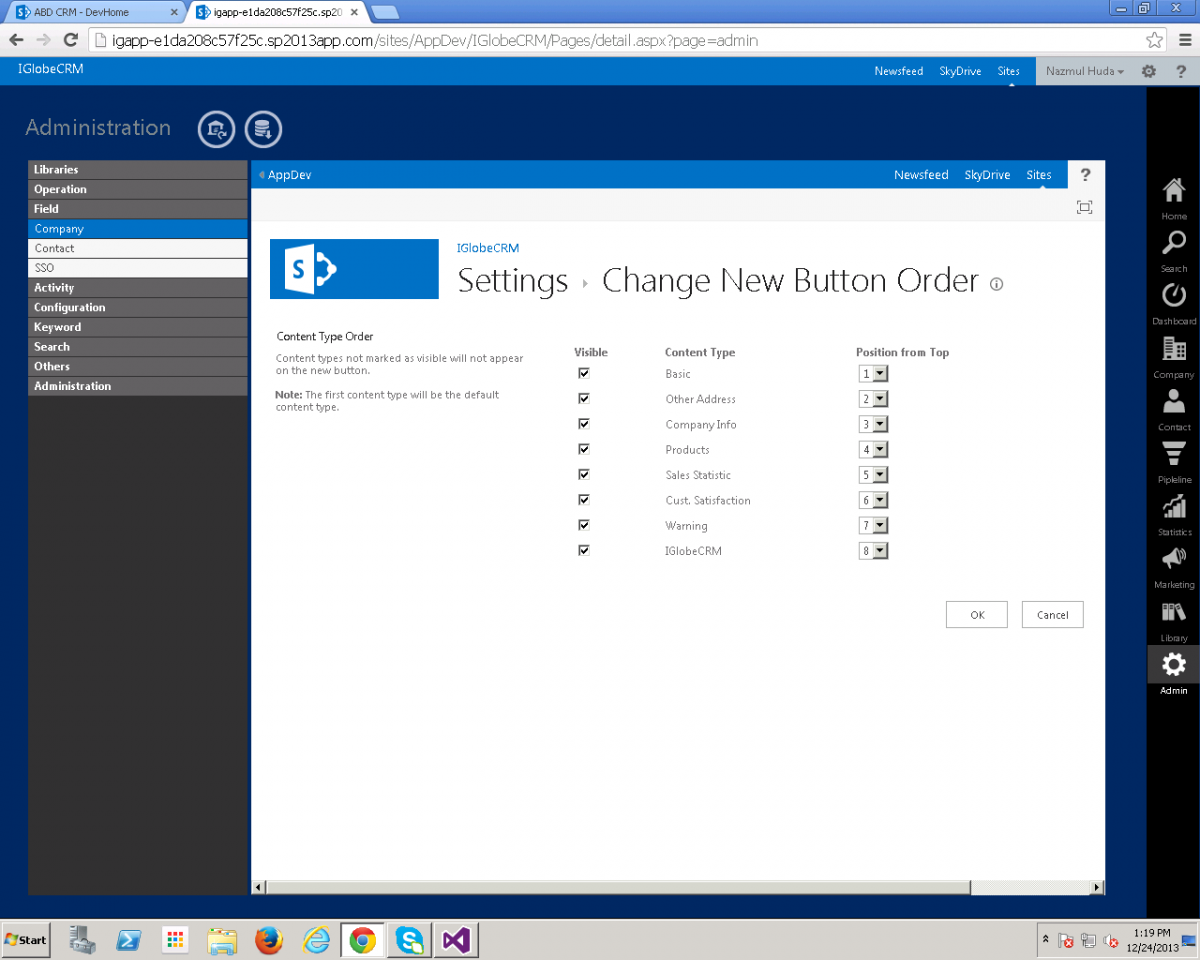Open position dropdown for Cust. Satisfaction

coord(873,500)
